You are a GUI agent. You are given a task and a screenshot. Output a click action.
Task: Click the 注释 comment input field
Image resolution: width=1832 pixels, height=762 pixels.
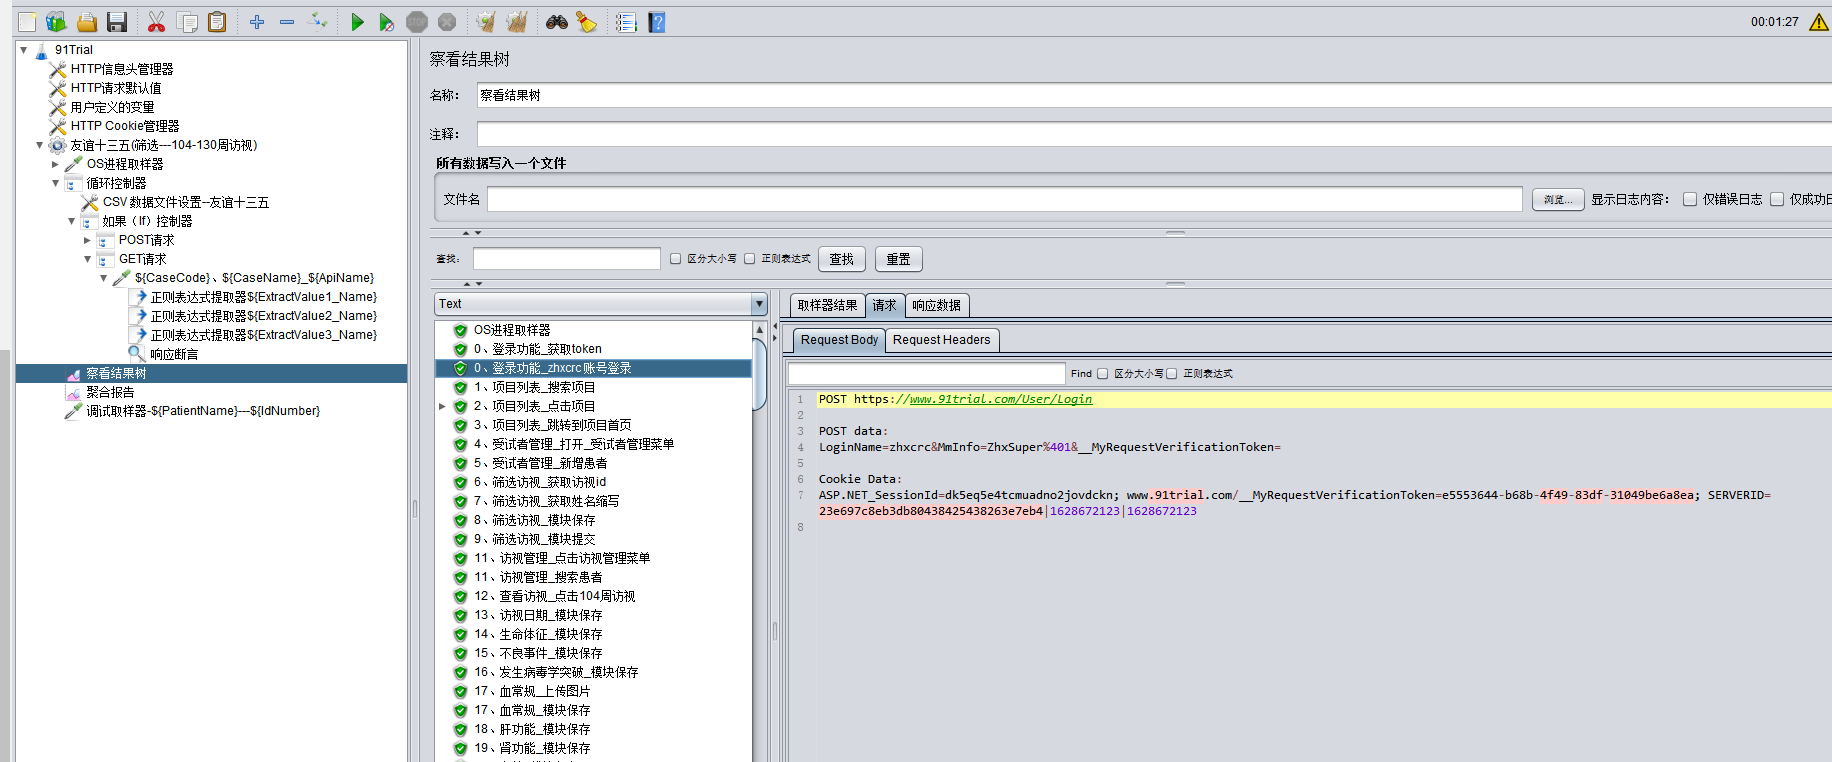(x=1154, y=134)
